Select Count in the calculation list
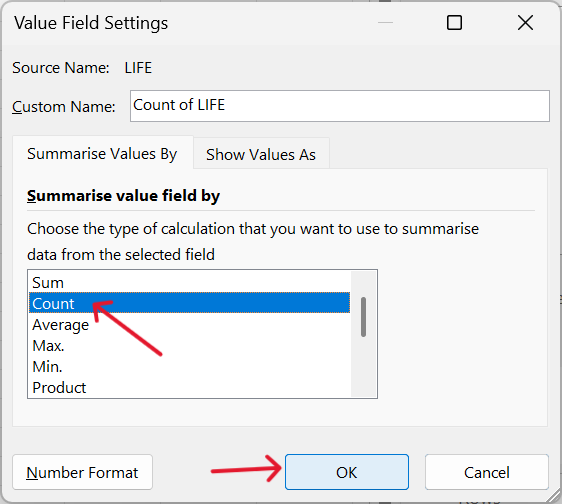The width and height of the screenshot is (562, 504). coord(189,303)
